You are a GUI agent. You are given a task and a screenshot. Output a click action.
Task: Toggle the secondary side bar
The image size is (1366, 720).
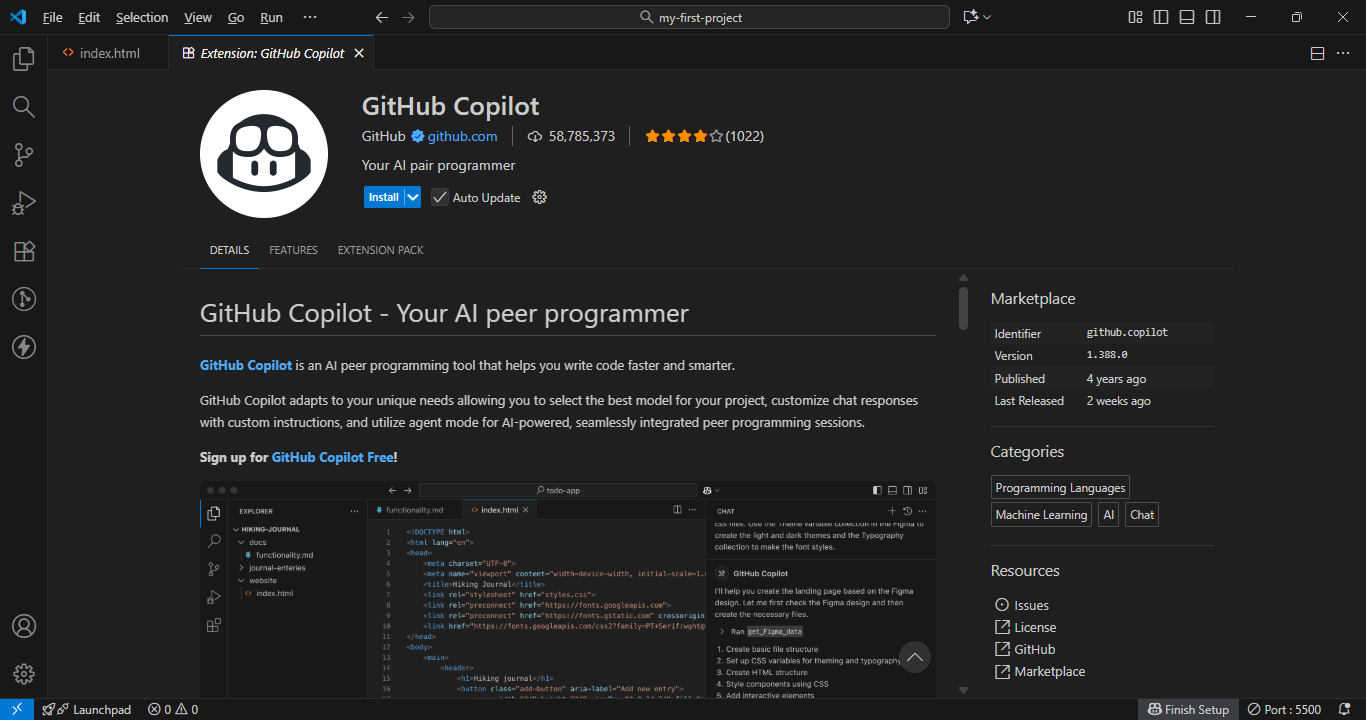(x=1212, y=17)
